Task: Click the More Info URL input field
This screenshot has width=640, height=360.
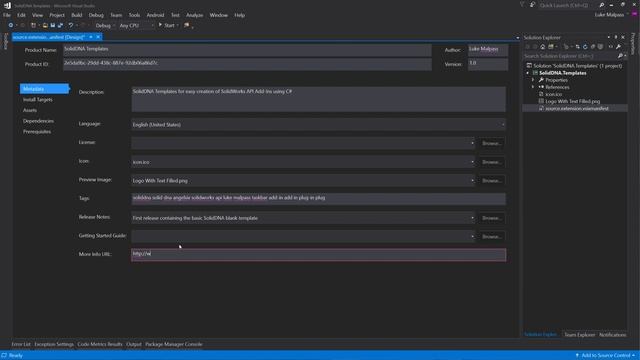Action: [x=318, y=255]
